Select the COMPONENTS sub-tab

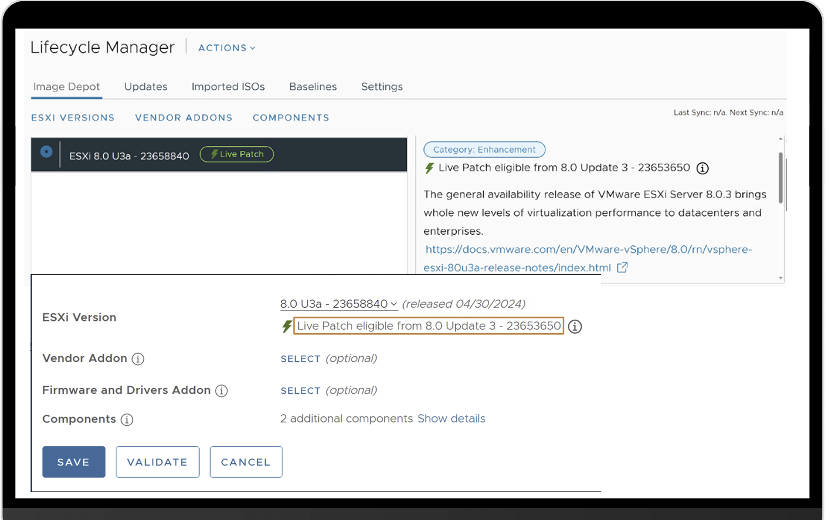[291, 118]
